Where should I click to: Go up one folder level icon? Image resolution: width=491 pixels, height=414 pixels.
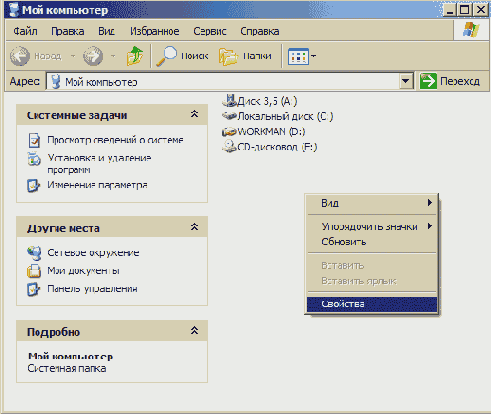point(135,56)
